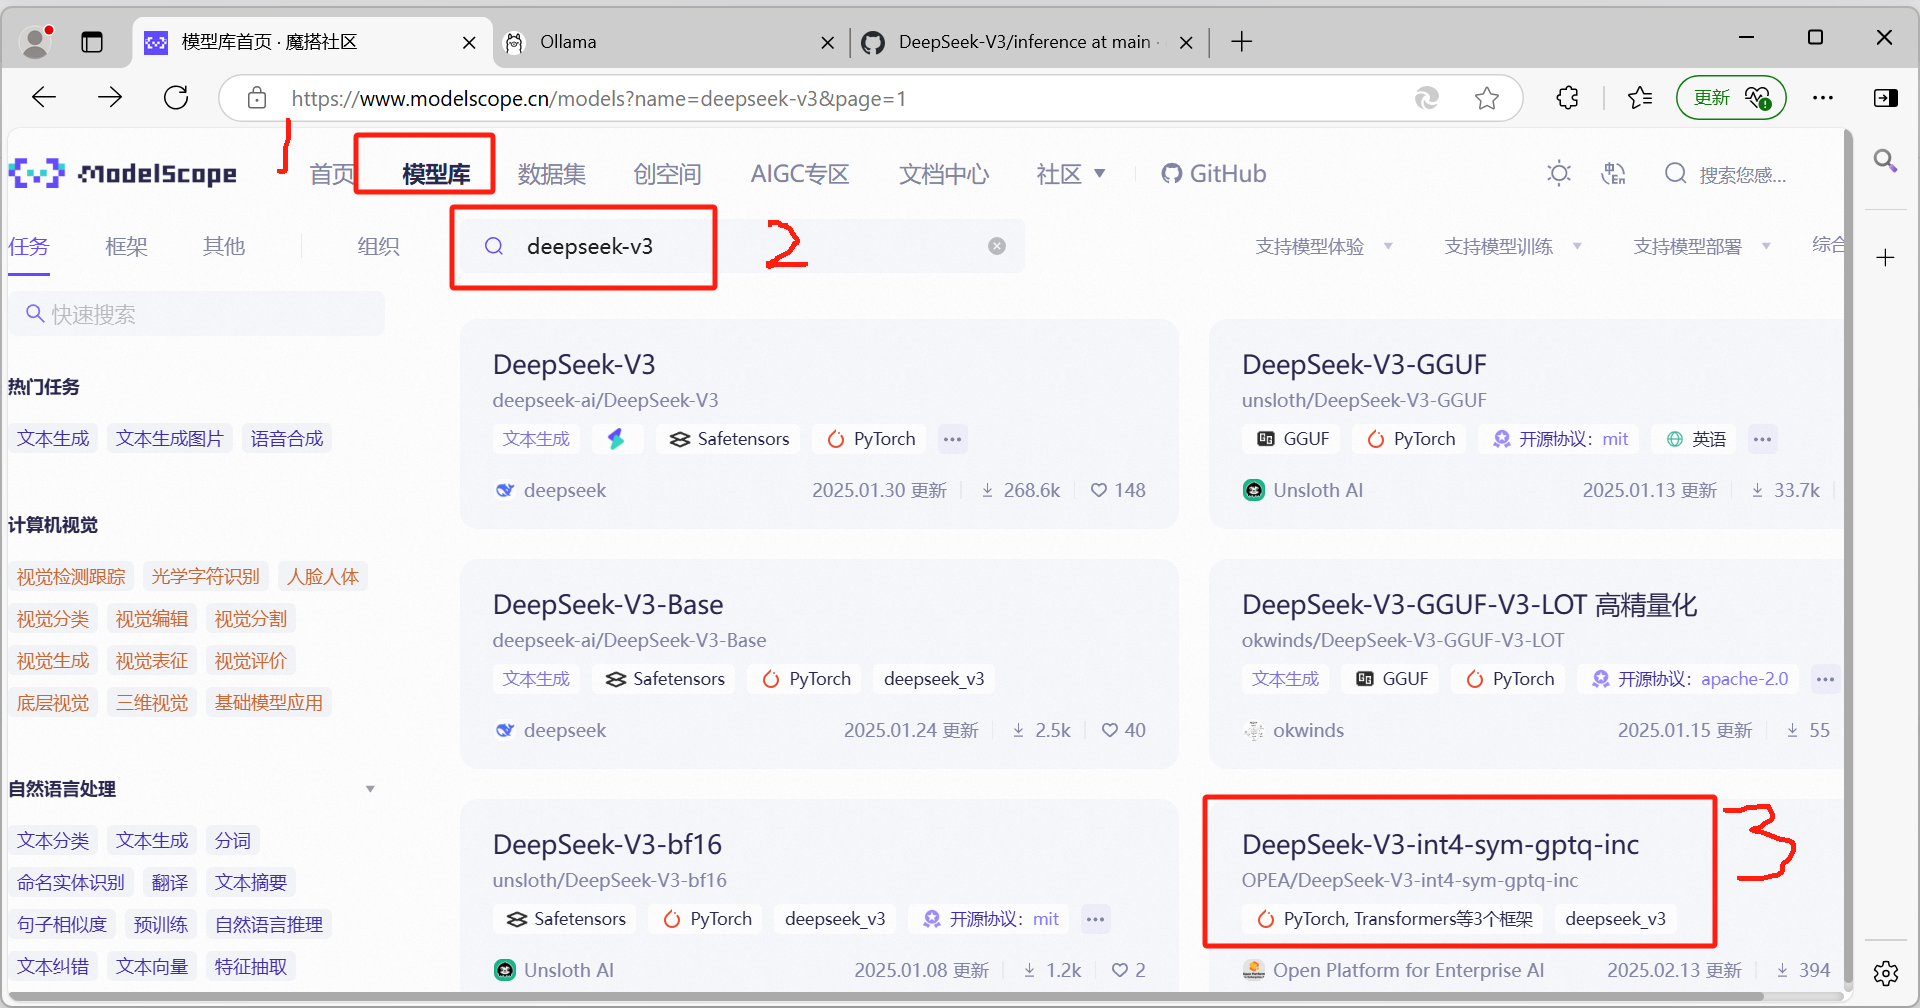Filter by 命名实体识别 task tag

[71, 883]
